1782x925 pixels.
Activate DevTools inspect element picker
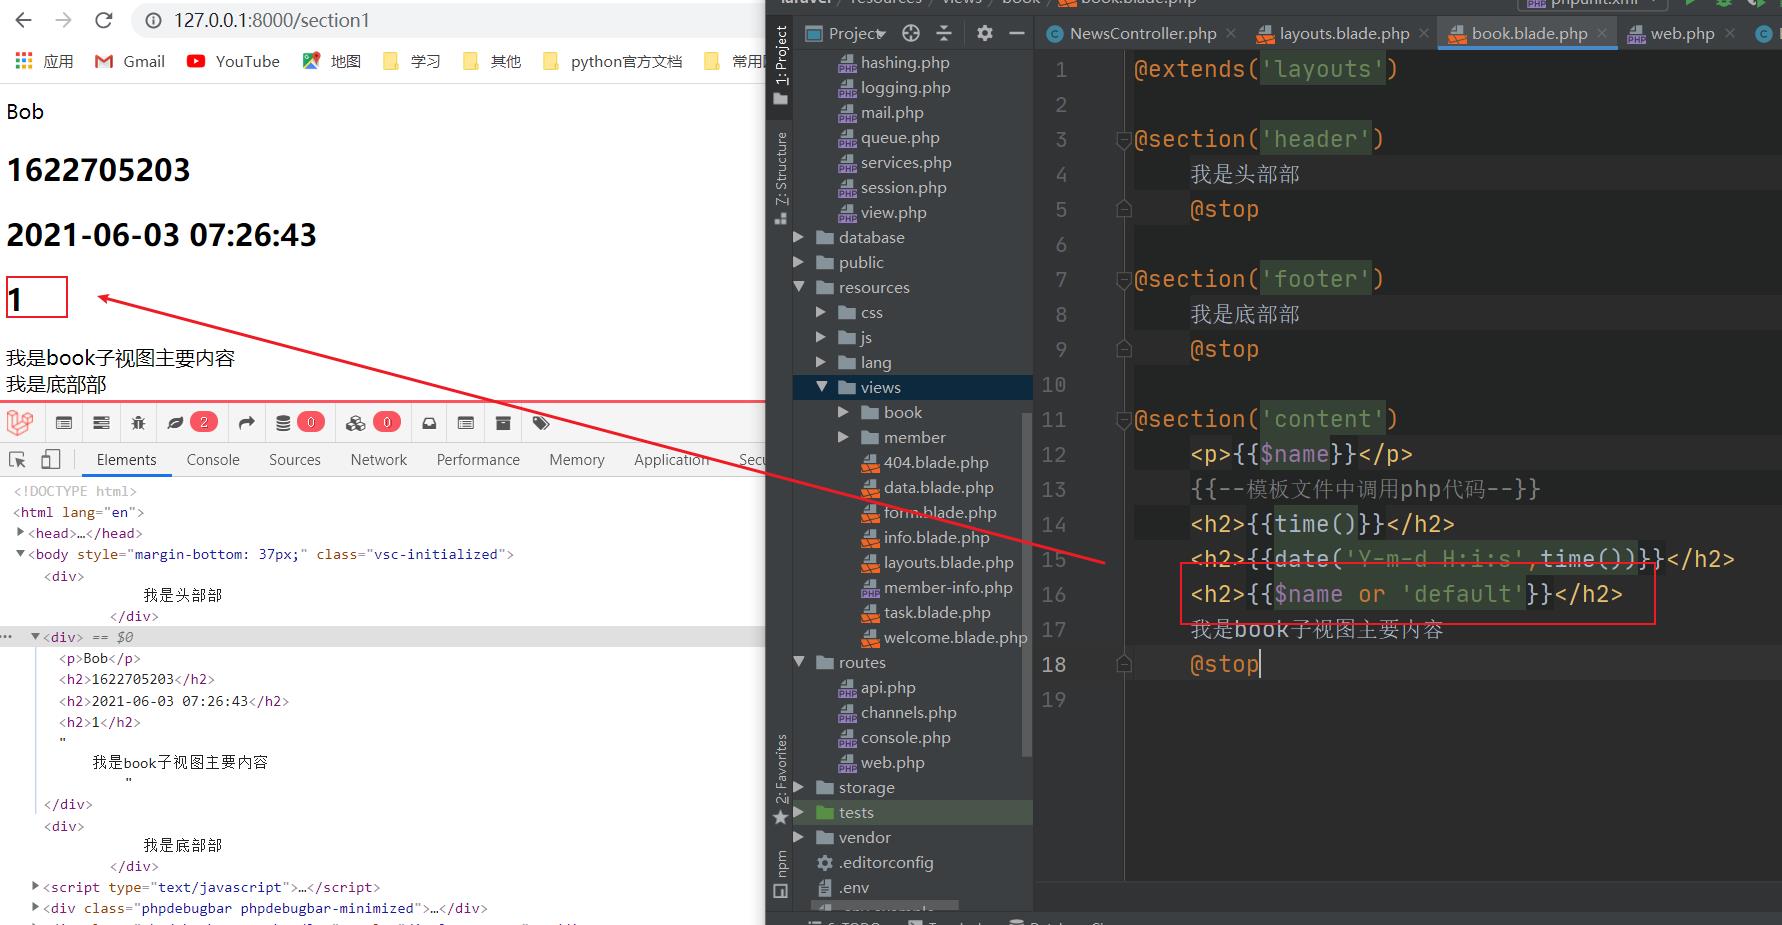17,459
